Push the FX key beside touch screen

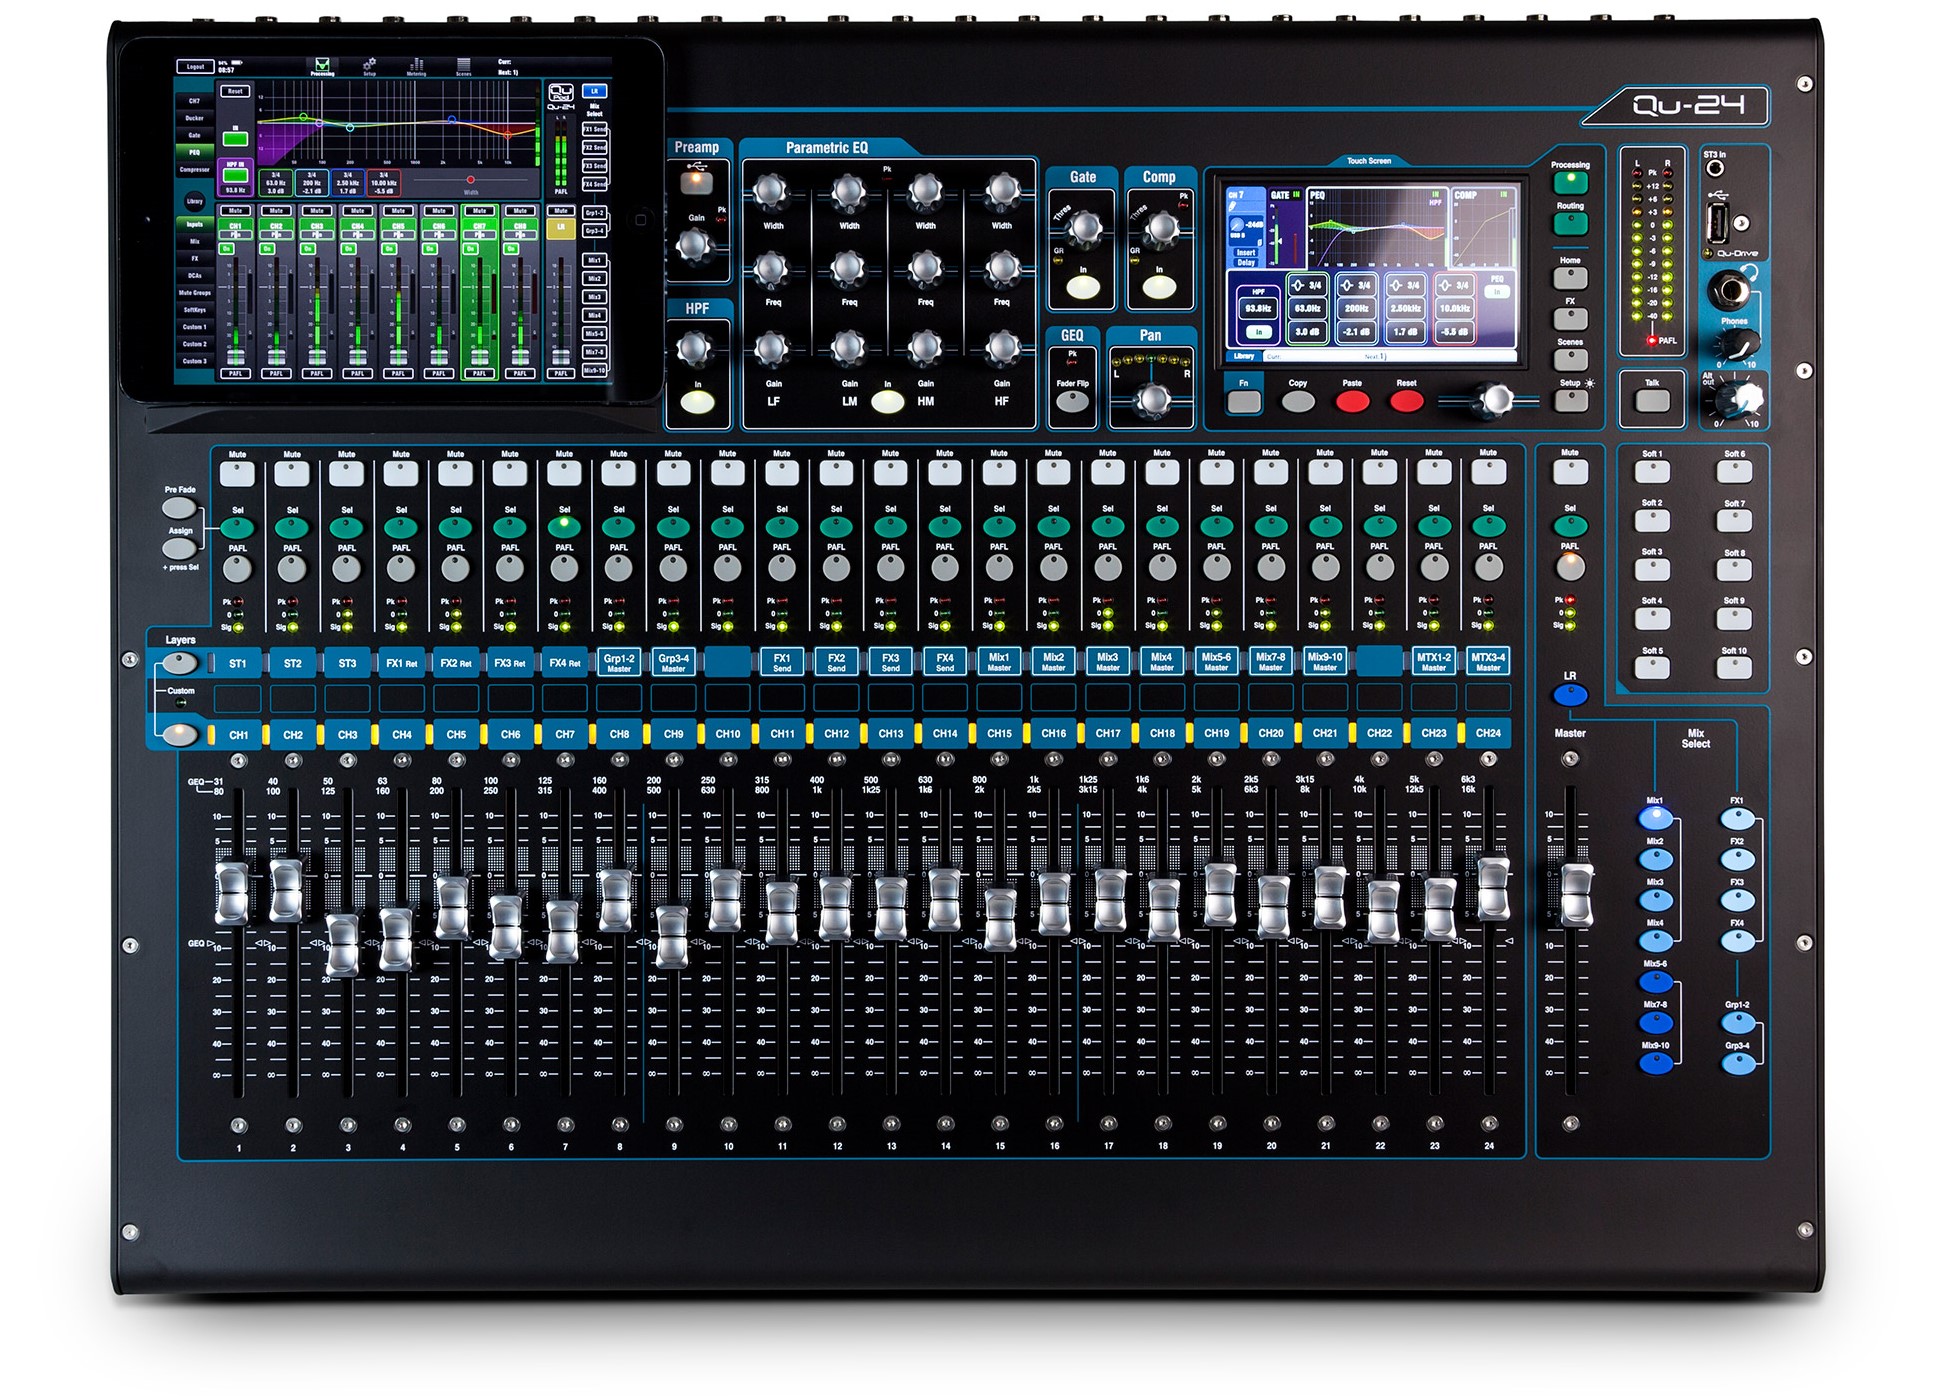[x=1570, y=318]
